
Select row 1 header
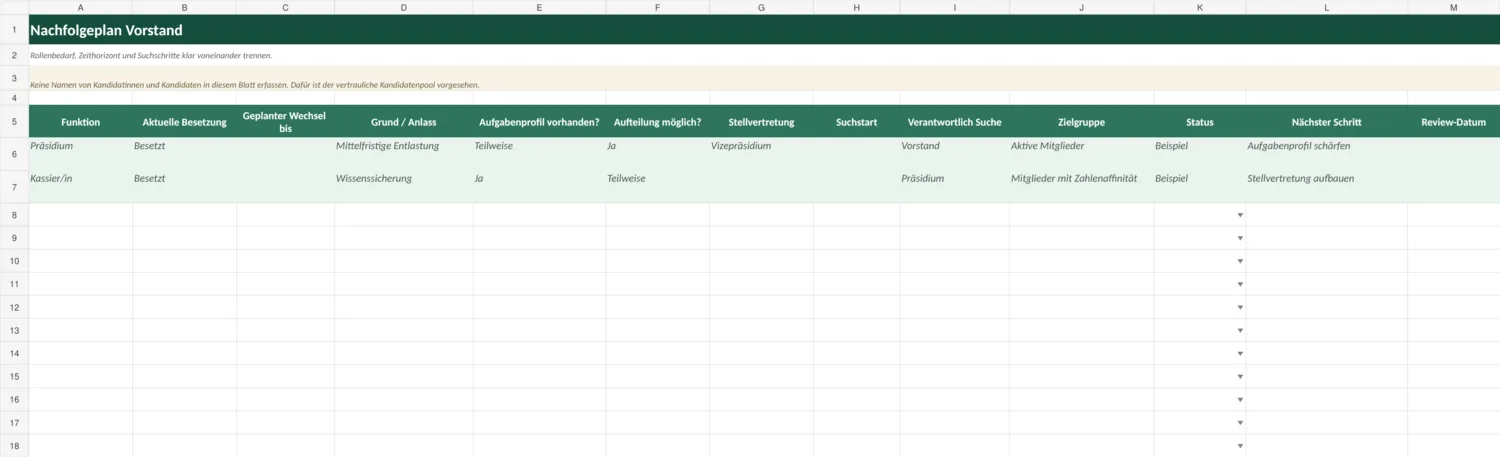pos(14,29)
